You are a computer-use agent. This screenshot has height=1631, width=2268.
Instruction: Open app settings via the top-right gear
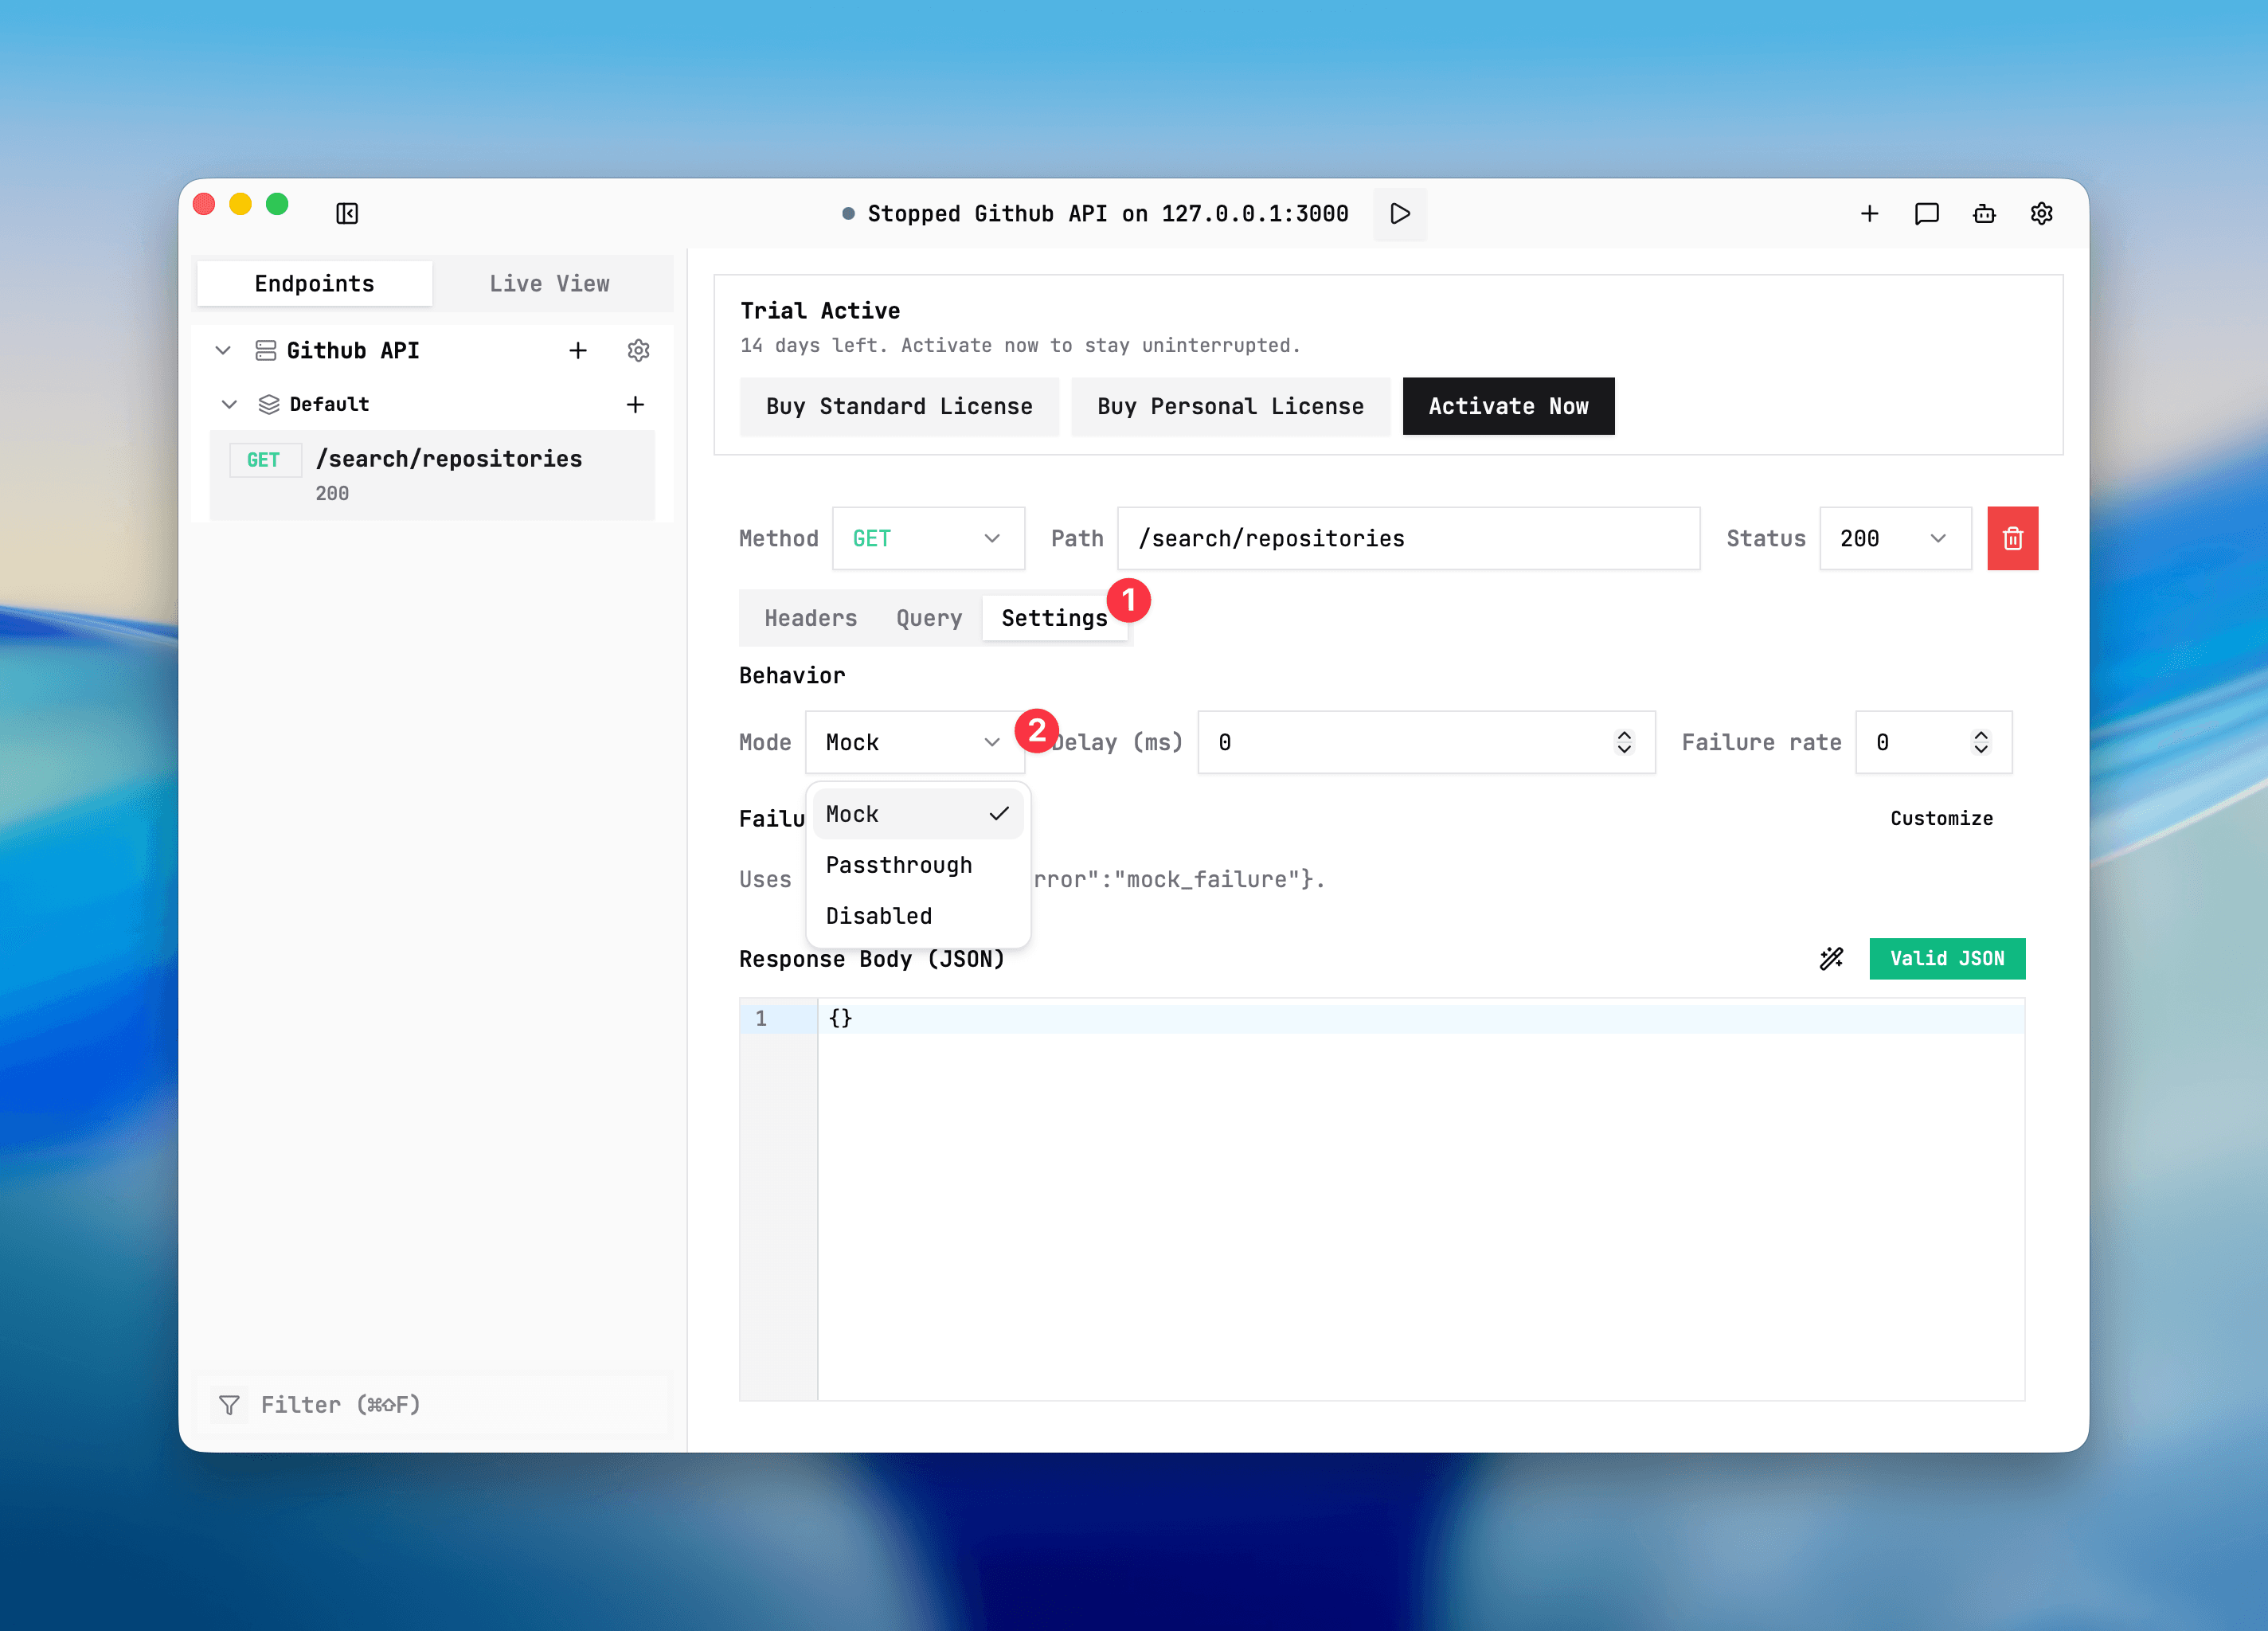point(2041,213)
